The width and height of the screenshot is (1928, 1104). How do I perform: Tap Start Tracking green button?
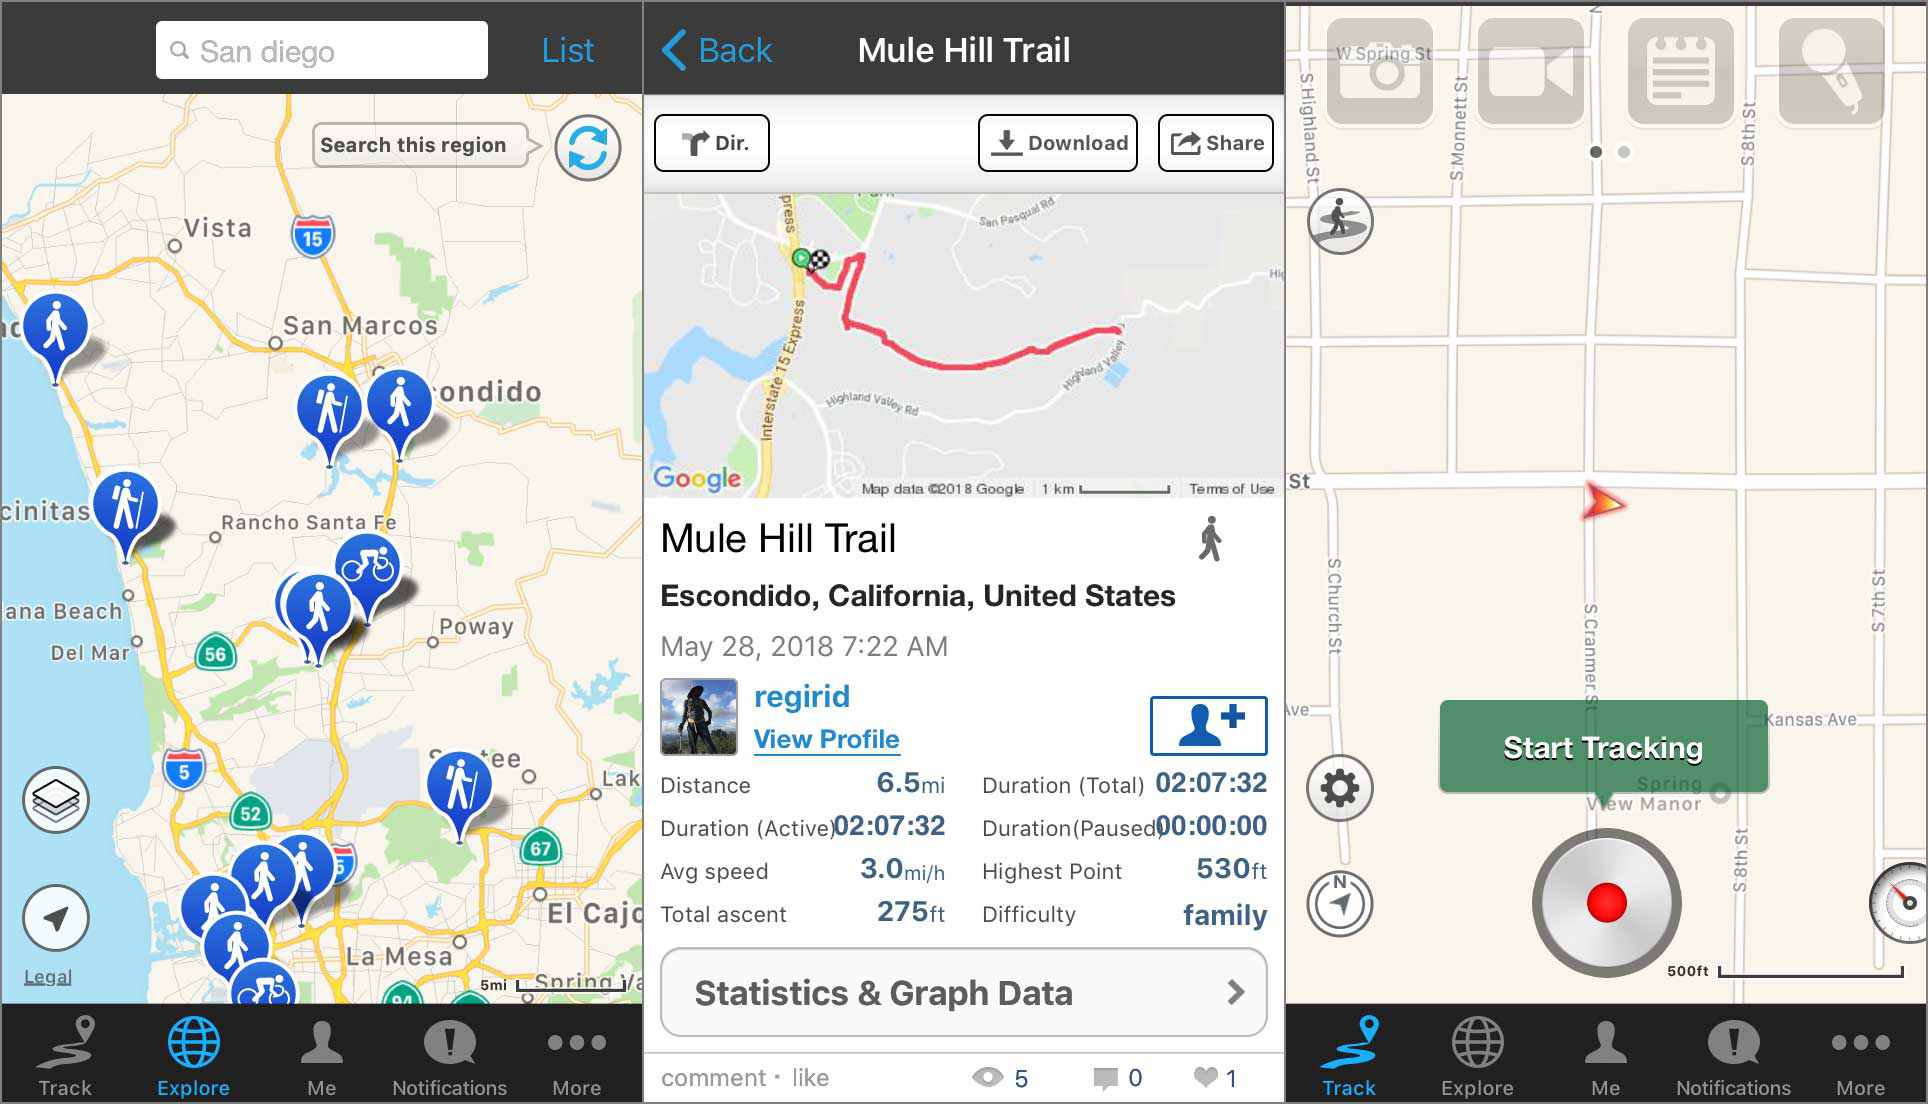click(1602, 747)
